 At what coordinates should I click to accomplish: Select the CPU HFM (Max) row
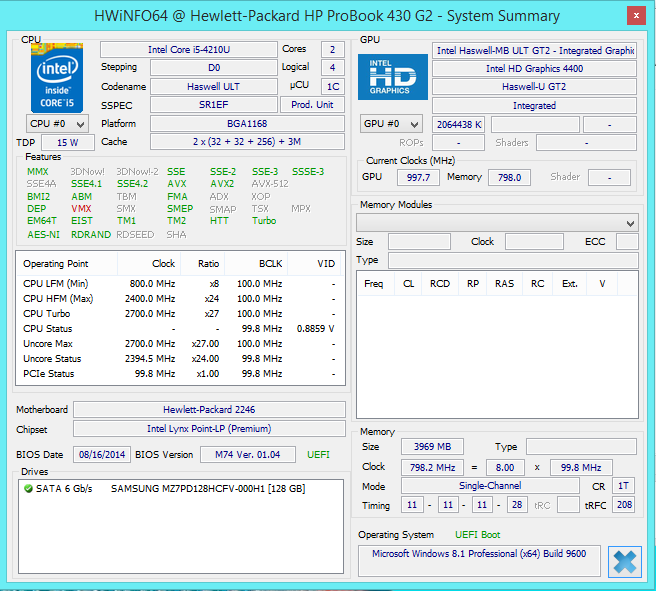[x=180, y=299]
